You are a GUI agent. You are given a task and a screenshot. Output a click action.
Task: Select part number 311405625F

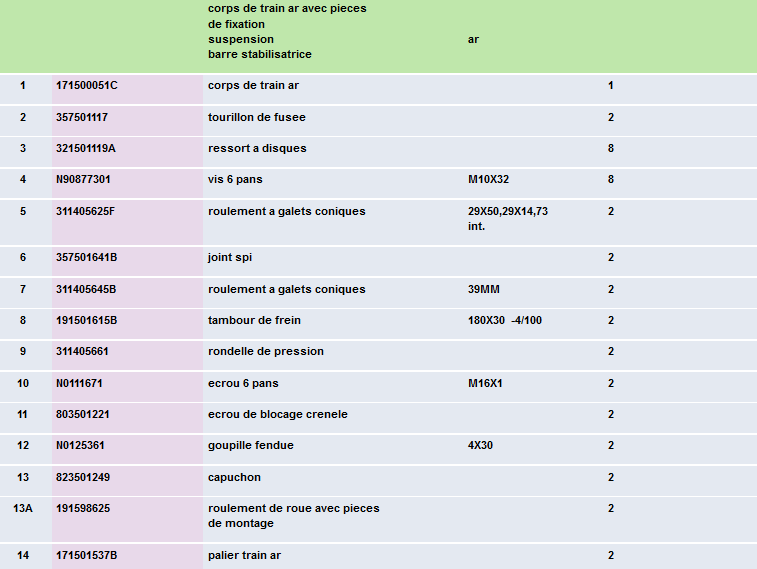coord(86,212)
